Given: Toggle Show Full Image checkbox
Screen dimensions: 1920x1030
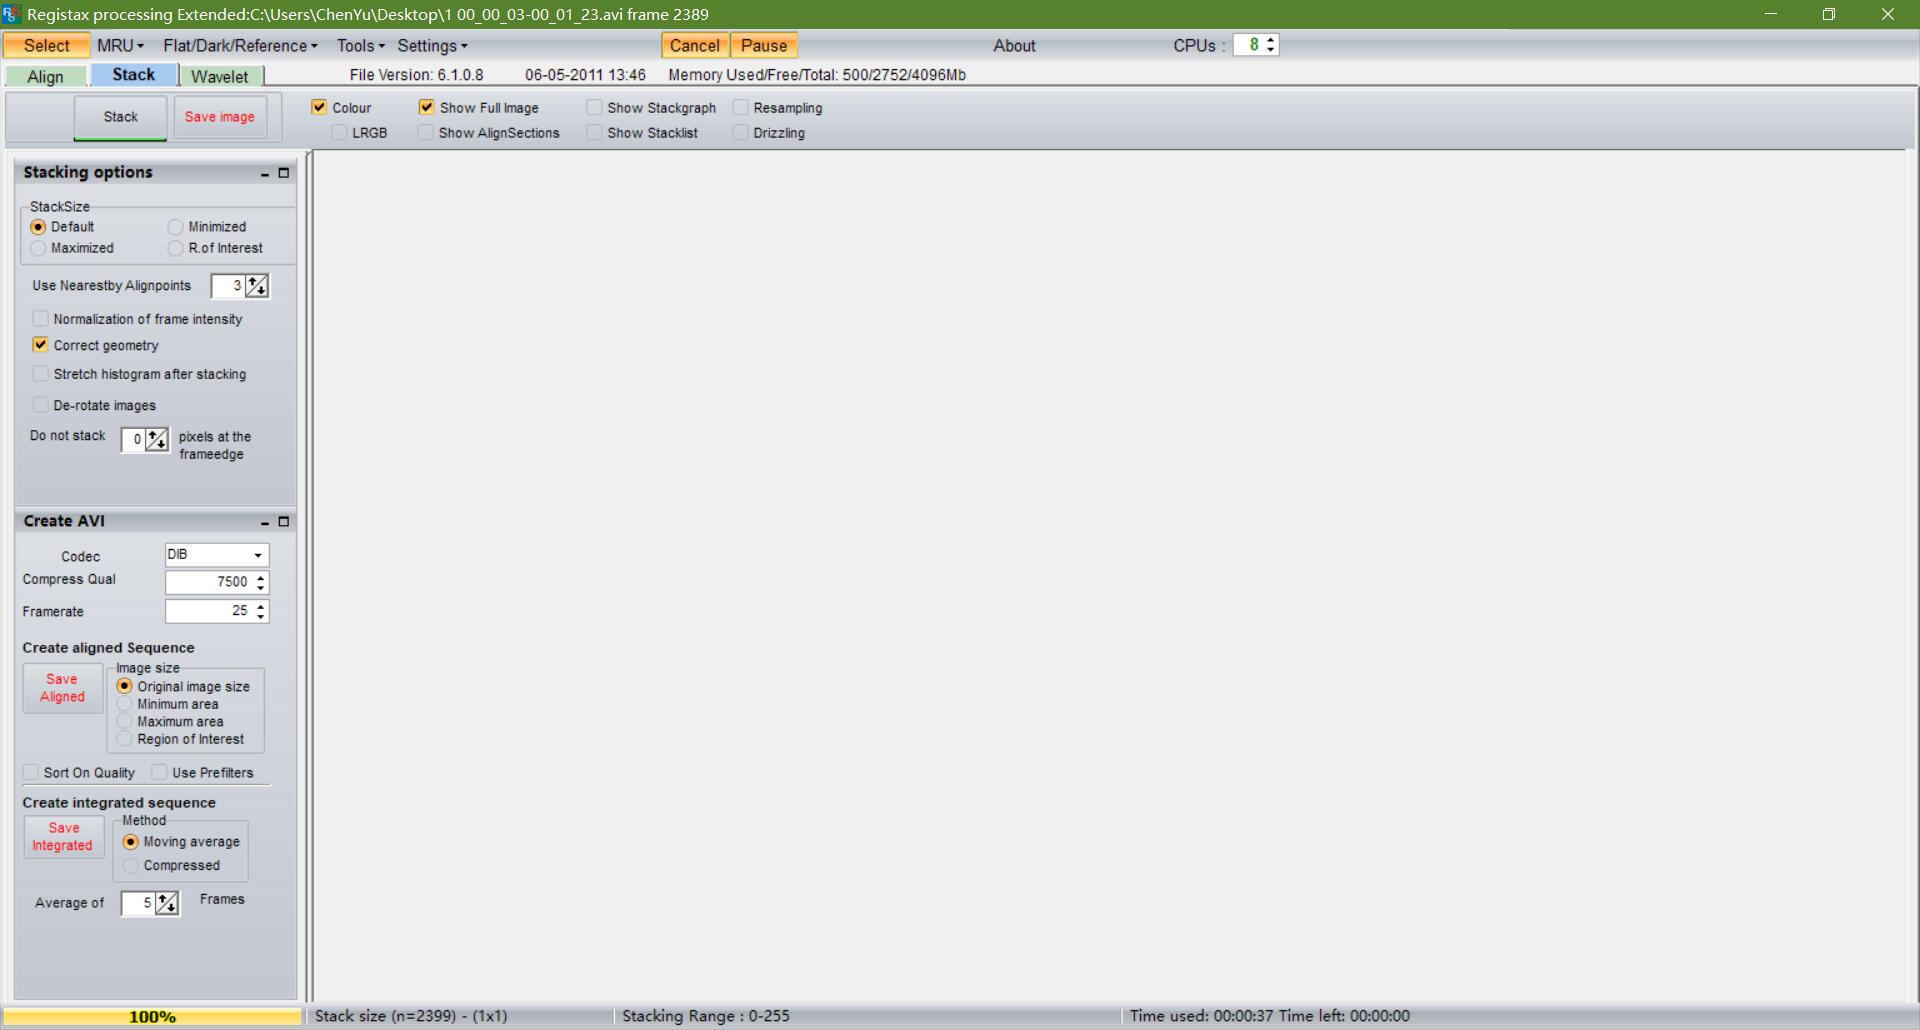Looking at the screenshot, I should (426, 107).
